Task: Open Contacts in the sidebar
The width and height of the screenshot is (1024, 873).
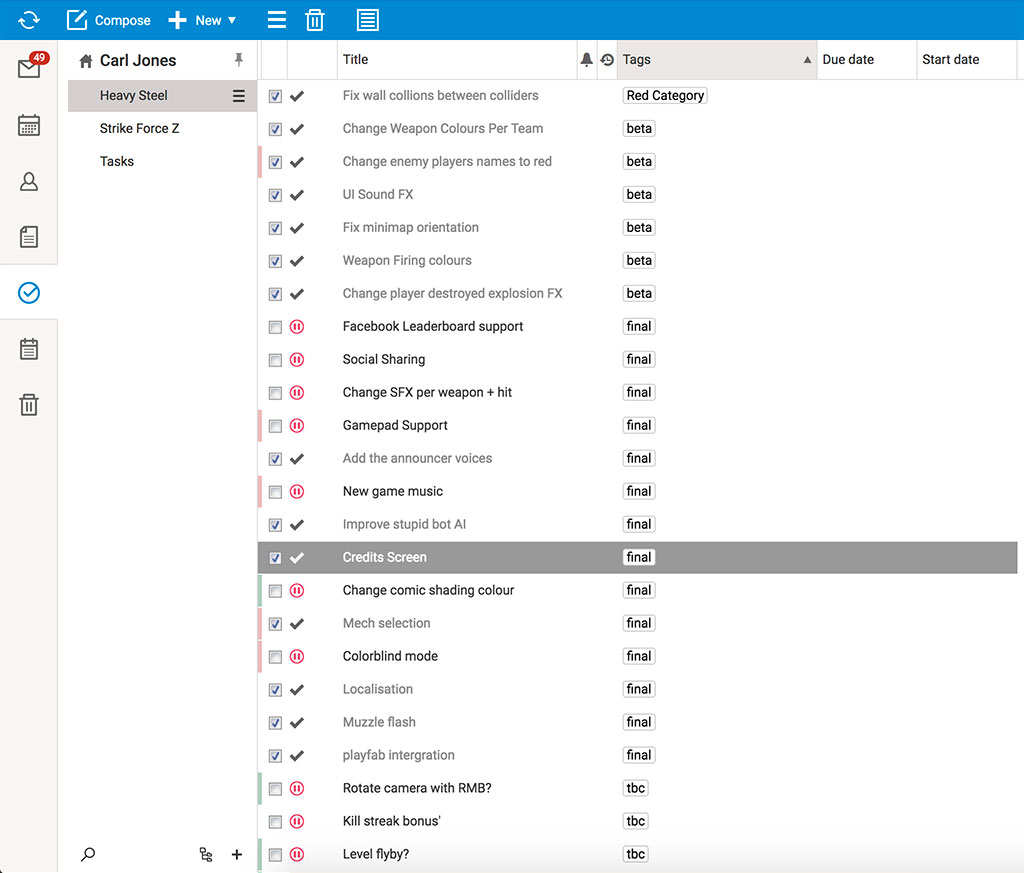Action: coord(29,181)
